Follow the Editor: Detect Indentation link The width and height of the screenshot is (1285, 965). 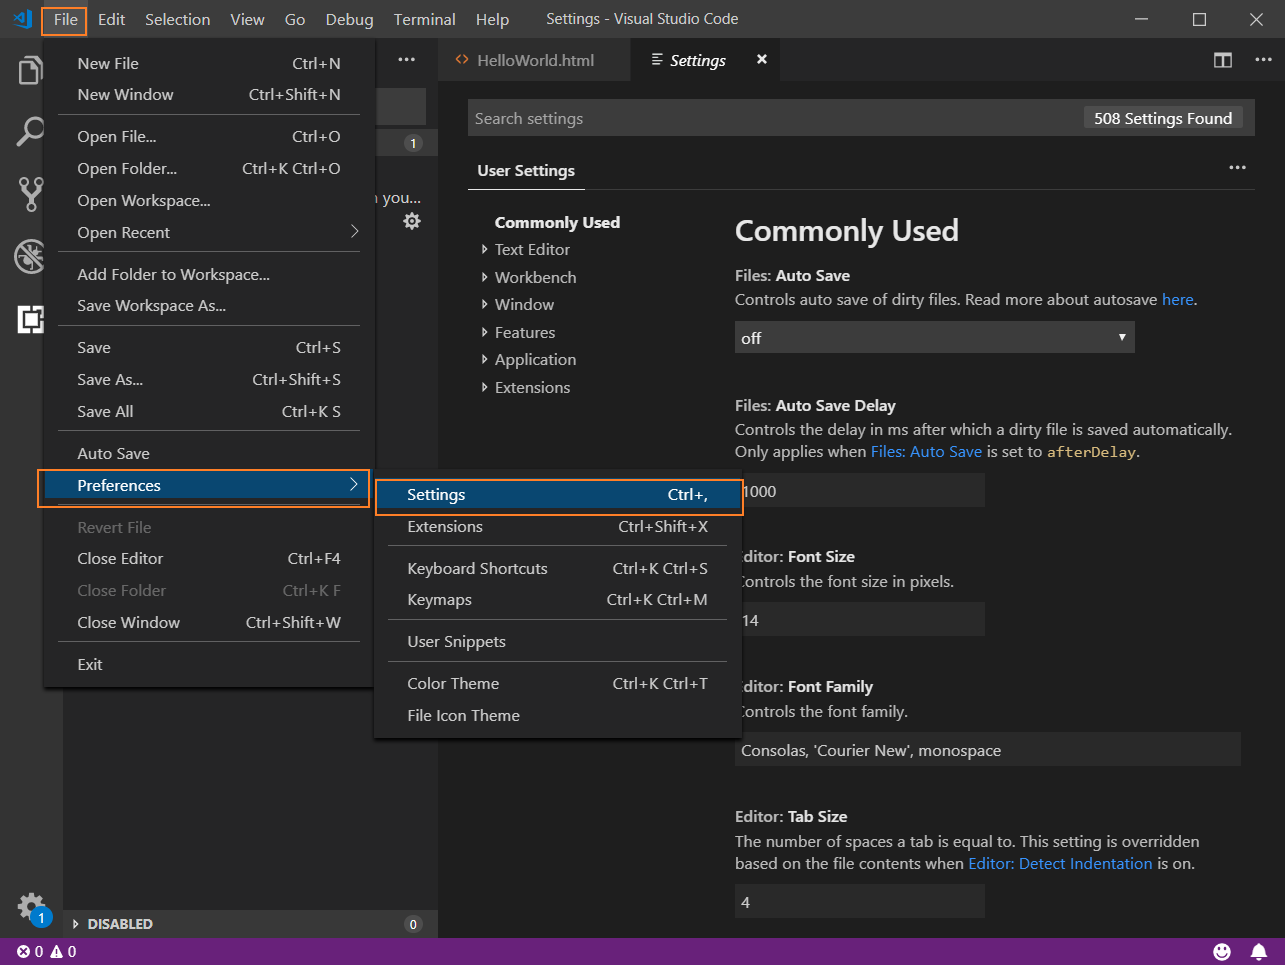pos(1059,864)
